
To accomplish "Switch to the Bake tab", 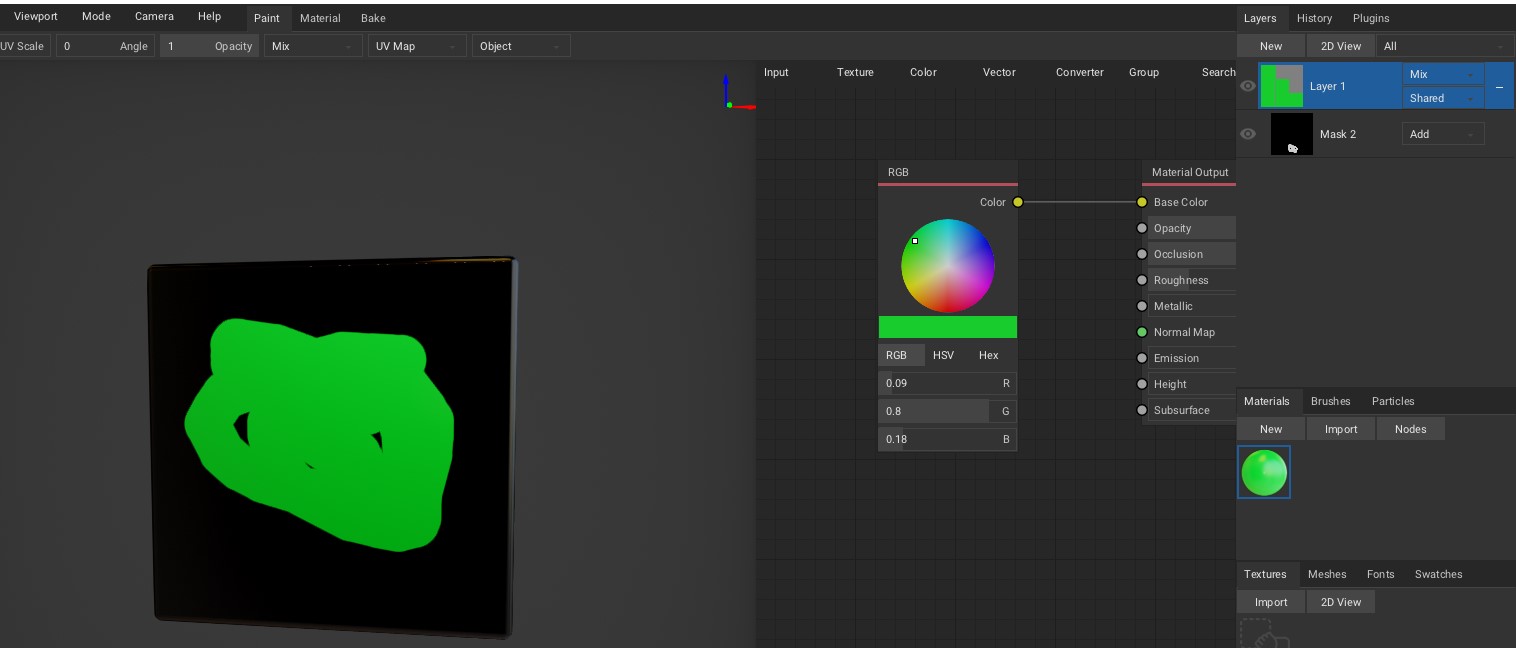I will click(373, 18).
